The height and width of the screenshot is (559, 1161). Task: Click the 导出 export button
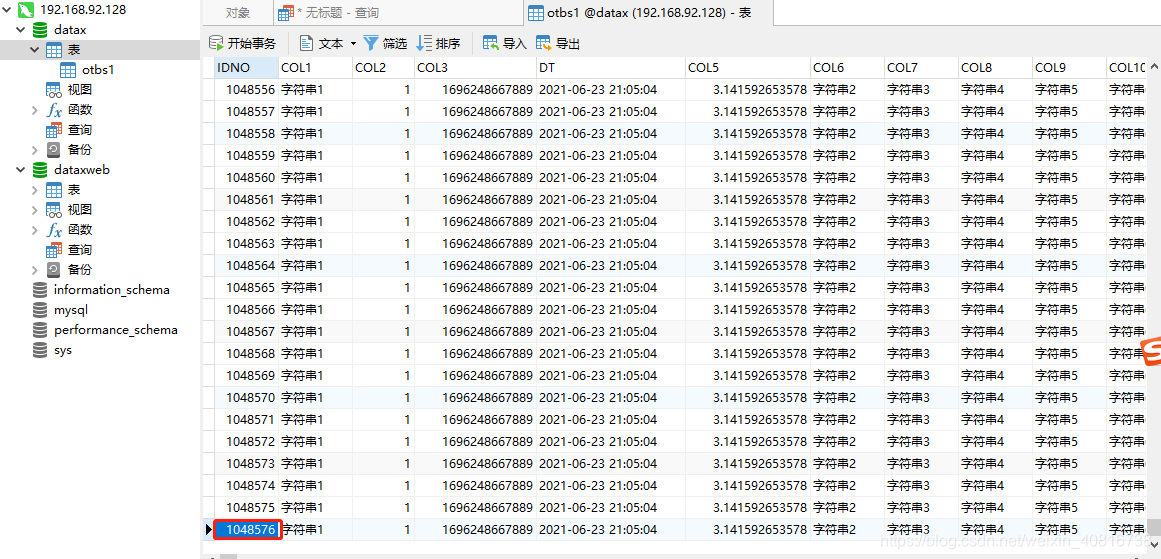point(558,44)
